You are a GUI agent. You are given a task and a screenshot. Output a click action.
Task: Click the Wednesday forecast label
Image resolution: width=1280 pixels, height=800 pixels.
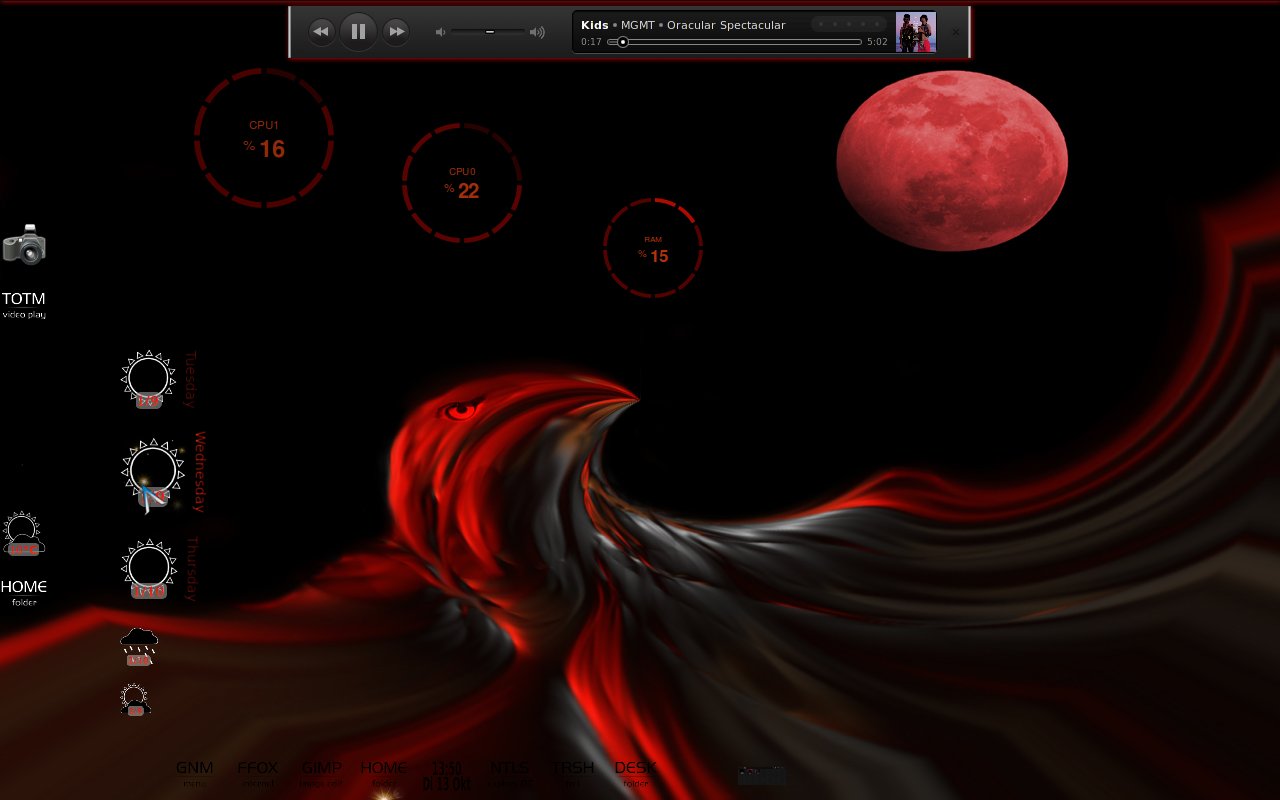pos(200,472)
